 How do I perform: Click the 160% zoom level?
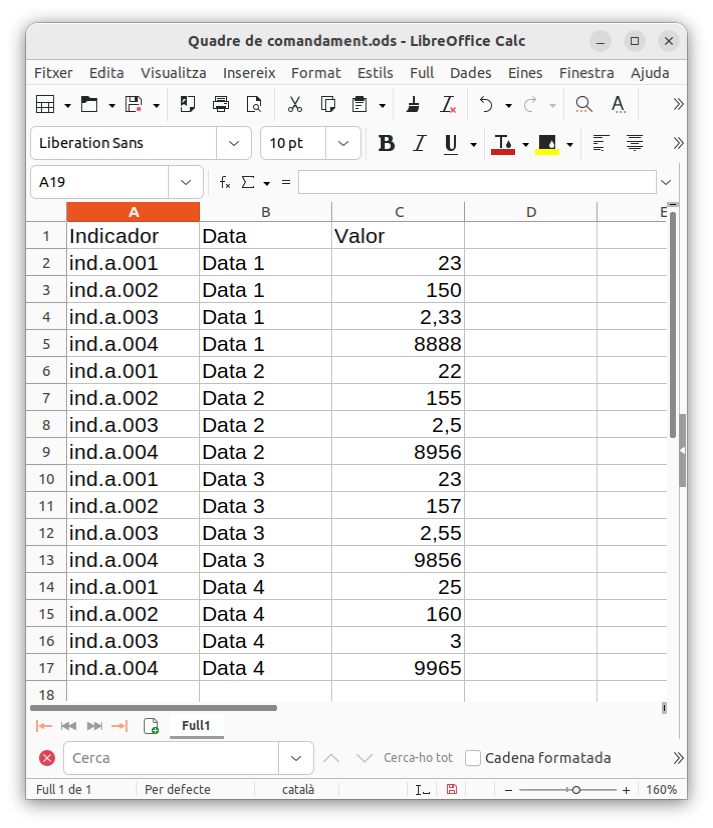click(661, 789)
